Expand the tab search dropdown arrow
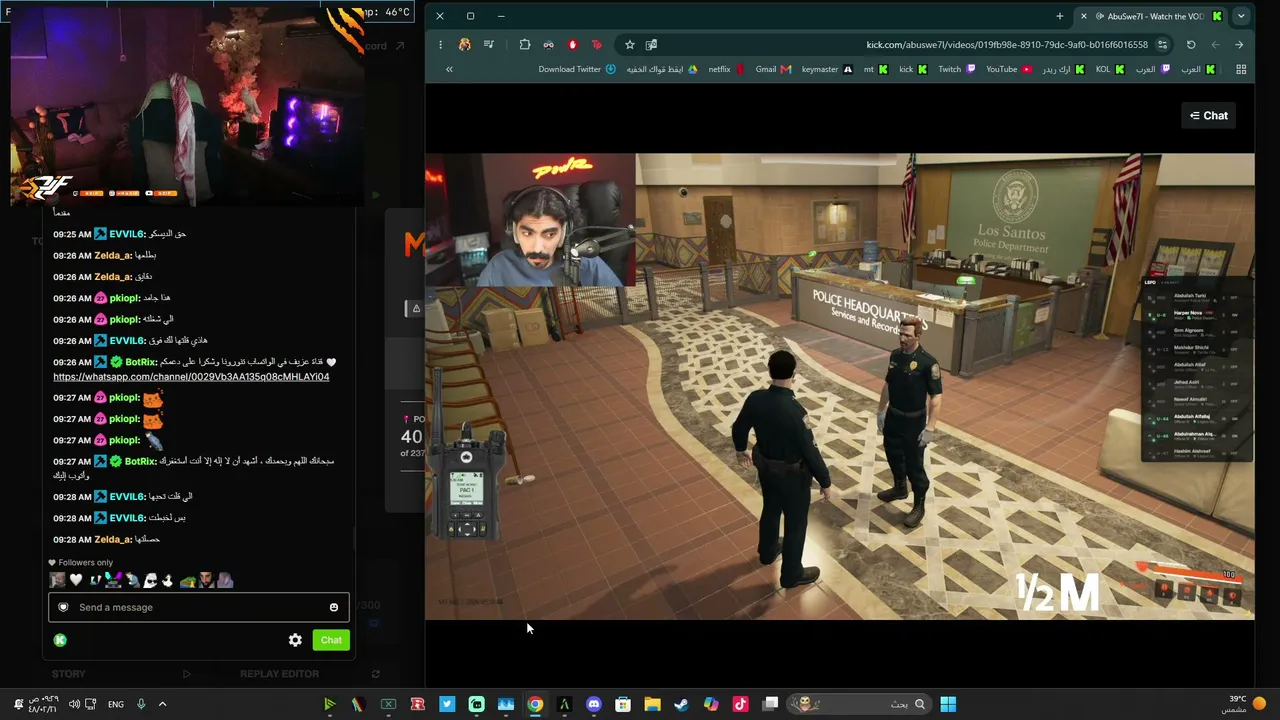The image size is (1280, 720). 1241,16
